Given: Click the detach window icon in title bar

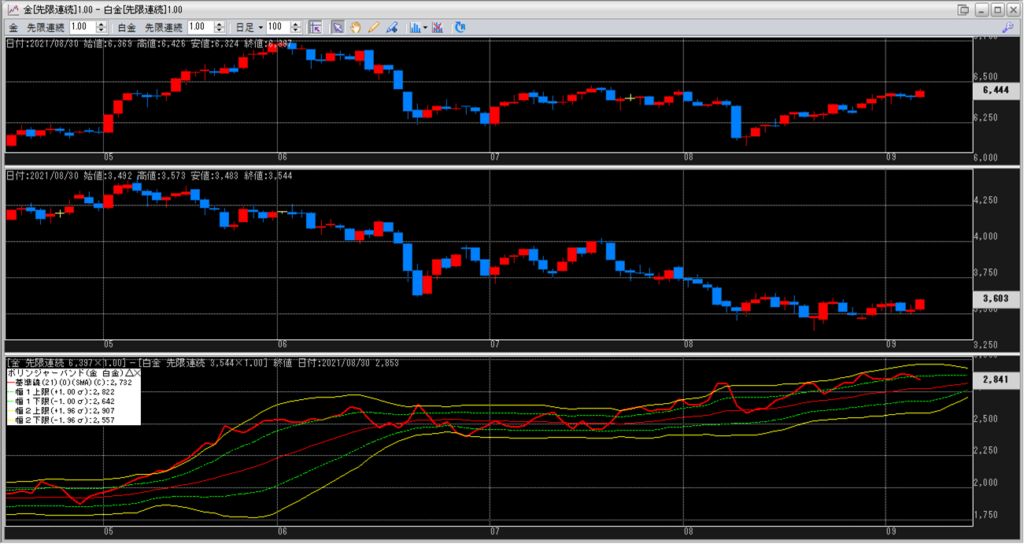Looking at the screenshot, I should 964,8.
